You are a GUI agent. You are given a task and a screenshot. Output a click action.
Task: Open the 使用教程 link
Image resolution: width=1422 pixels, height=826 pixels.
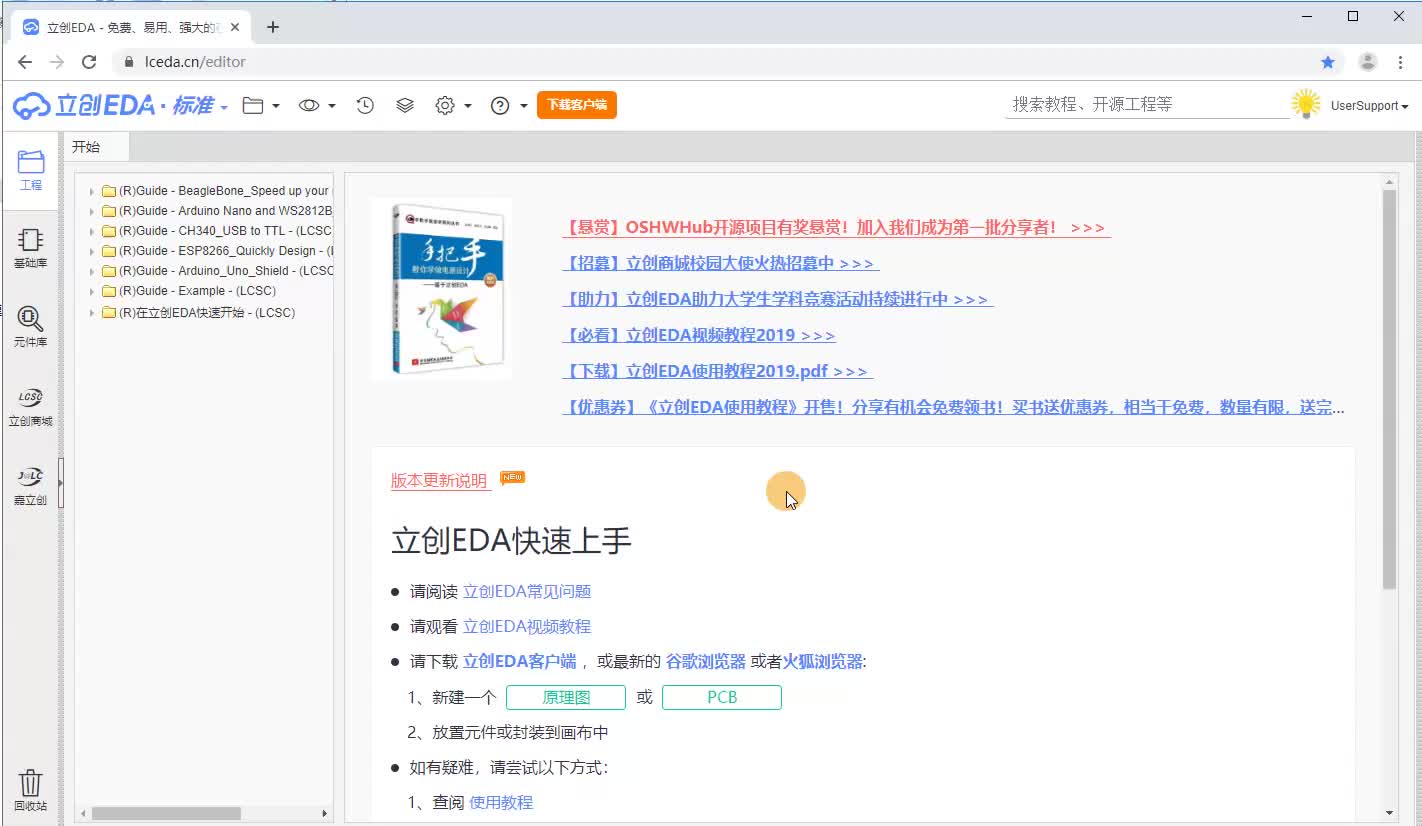coord(501,802)
